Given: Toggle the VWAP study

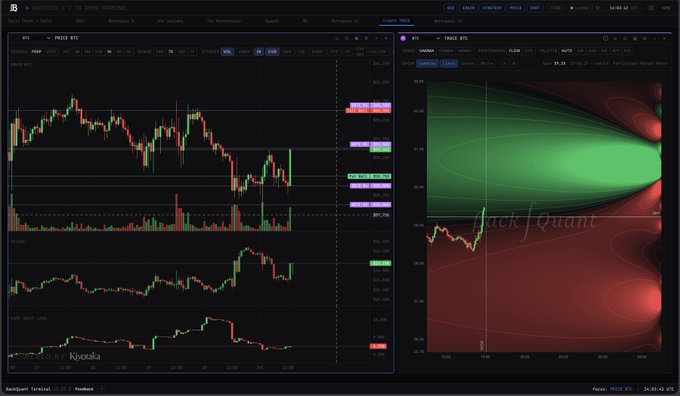Looking at the screenshot, I should pos(244,52).
